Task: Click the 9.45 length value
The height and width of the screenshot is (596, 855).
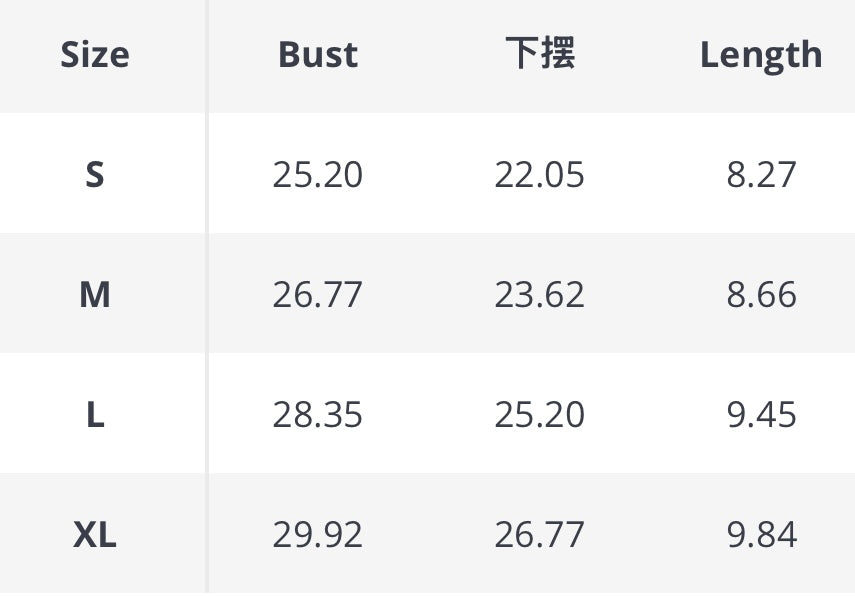Action: coord(761,415)
